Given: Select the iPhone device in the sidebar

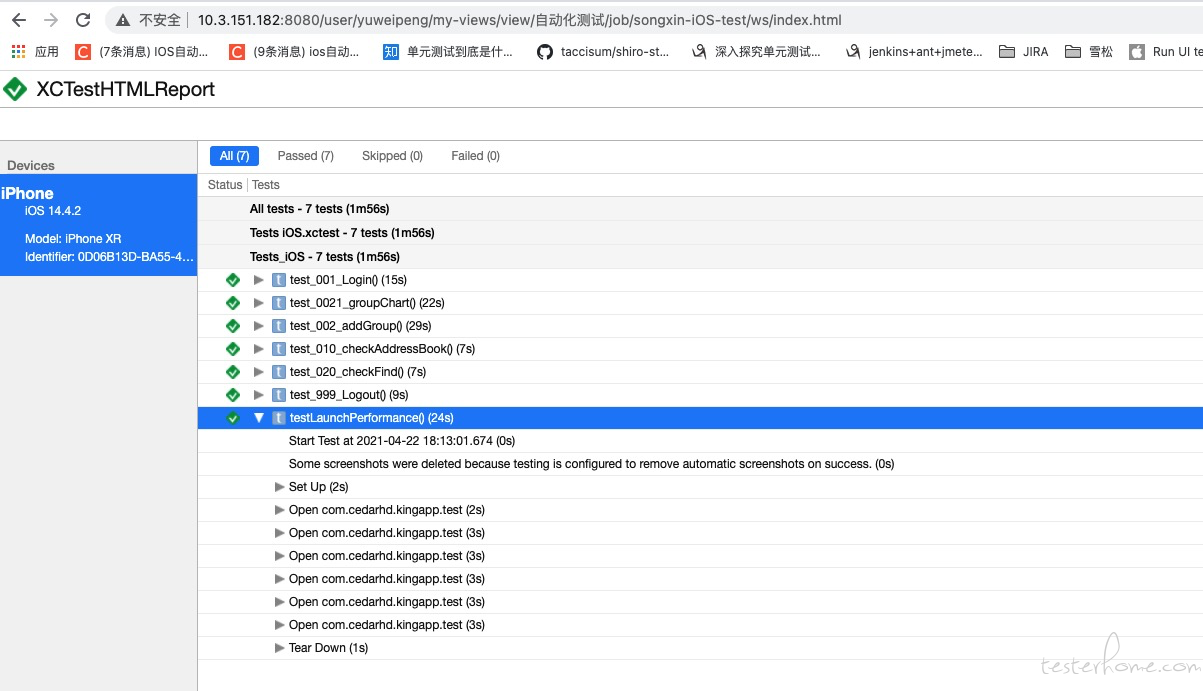Looking at the screenshot, I should [98, 225].
